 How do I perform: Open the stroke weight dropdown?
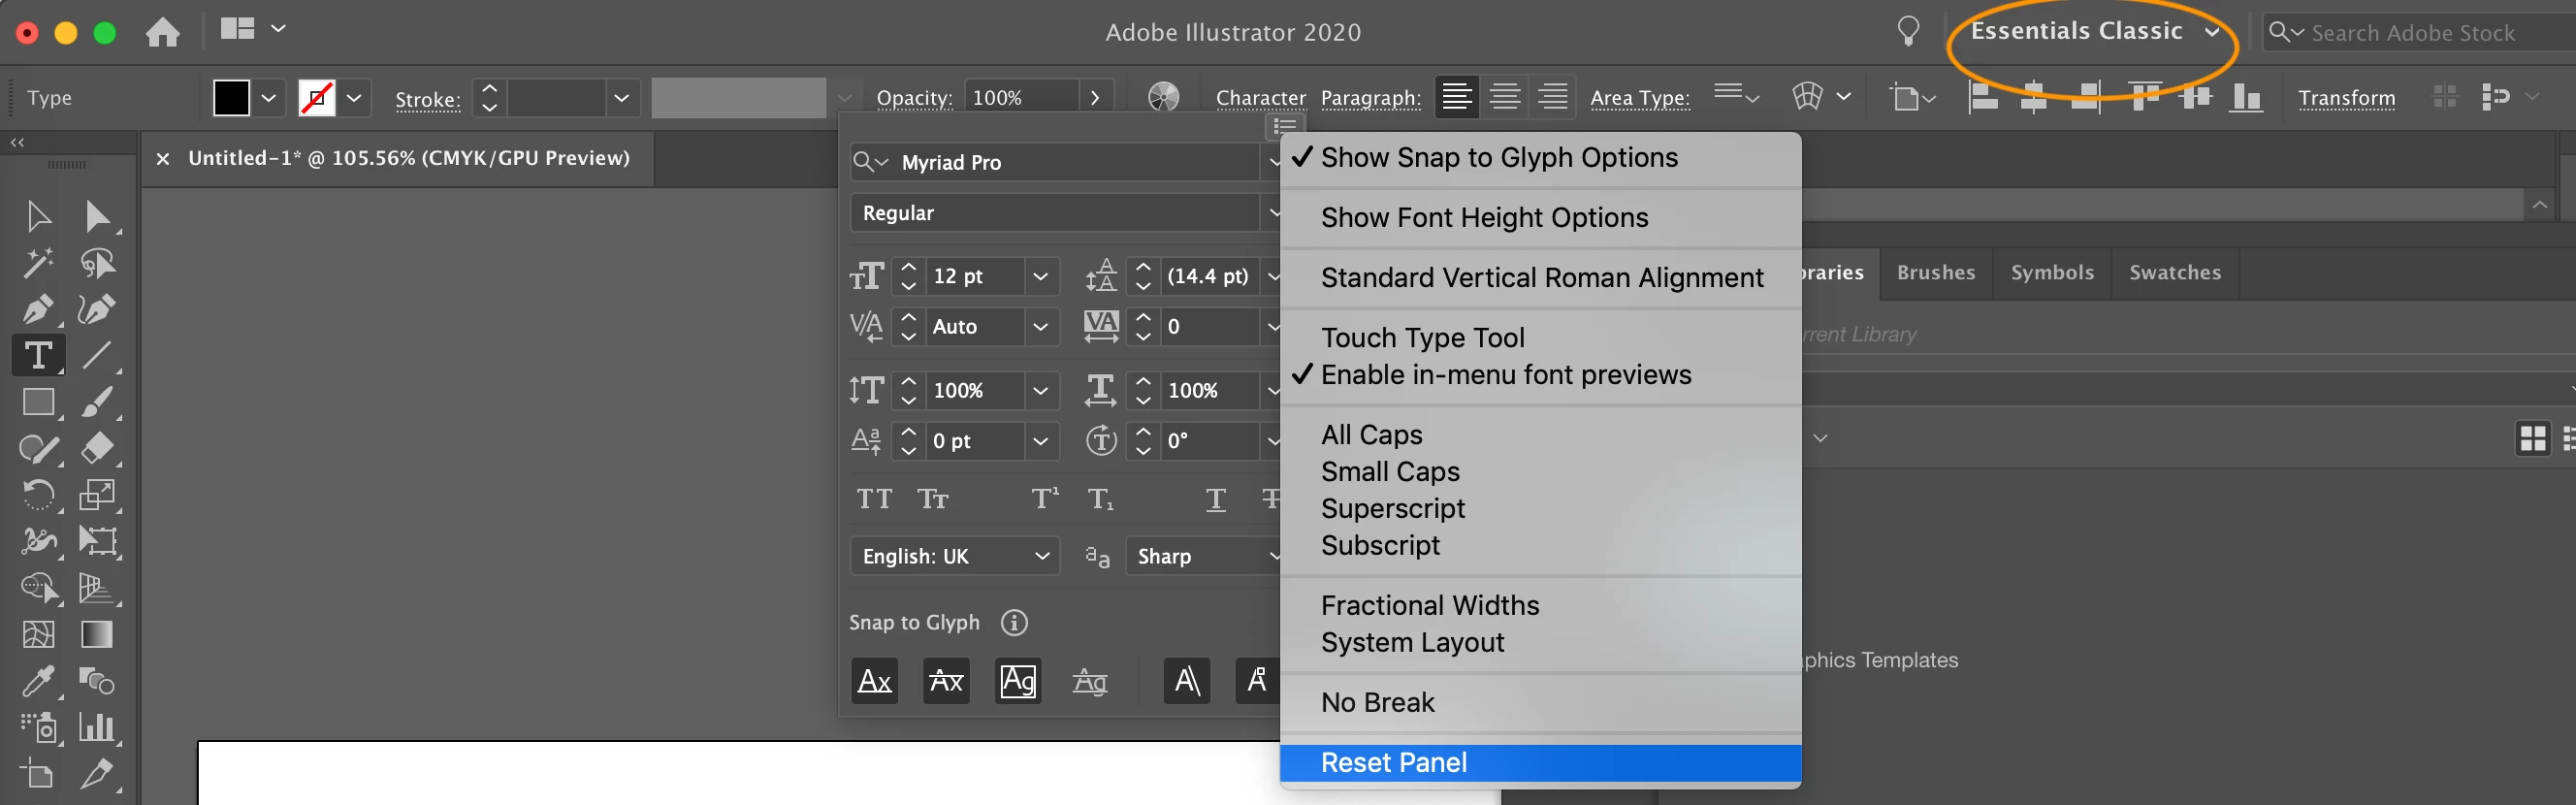621,98
